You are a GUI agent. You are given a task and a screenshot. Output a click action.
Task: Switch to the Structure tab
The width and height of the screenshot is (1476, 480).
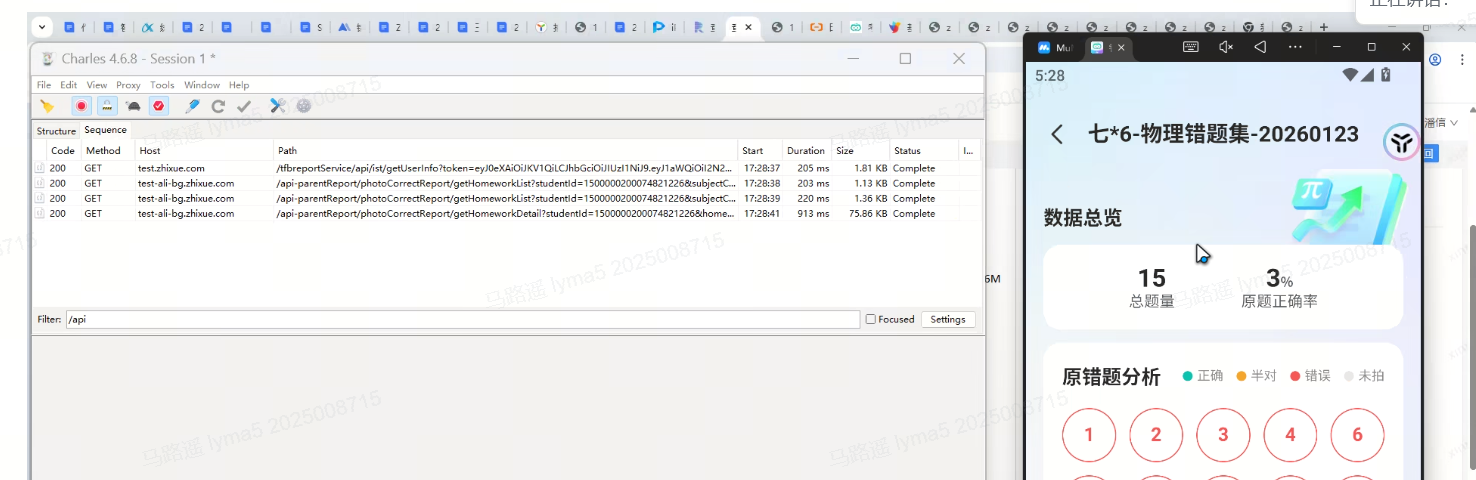click(56, 131)
